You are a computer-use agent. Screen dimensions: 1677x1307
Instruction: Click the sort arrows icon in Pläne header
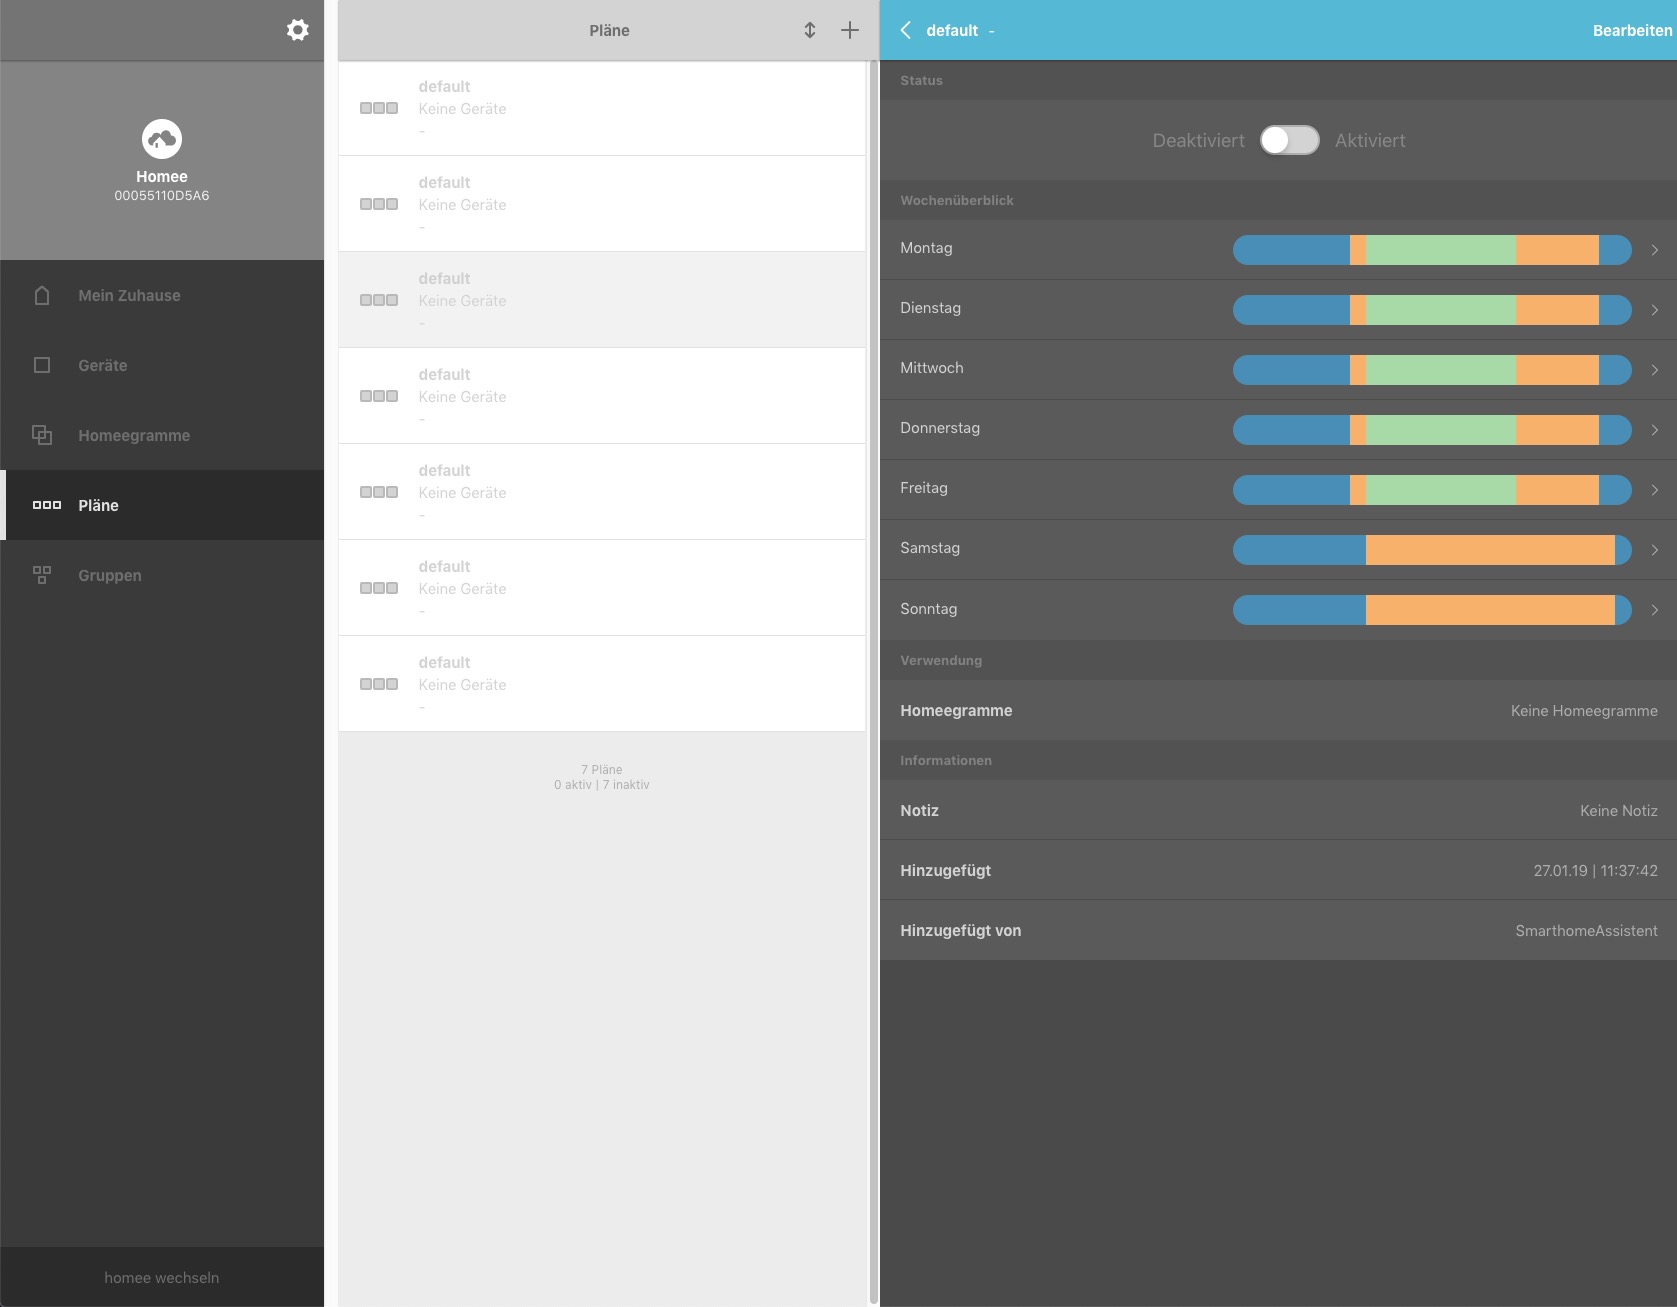[x=810, y=30]
